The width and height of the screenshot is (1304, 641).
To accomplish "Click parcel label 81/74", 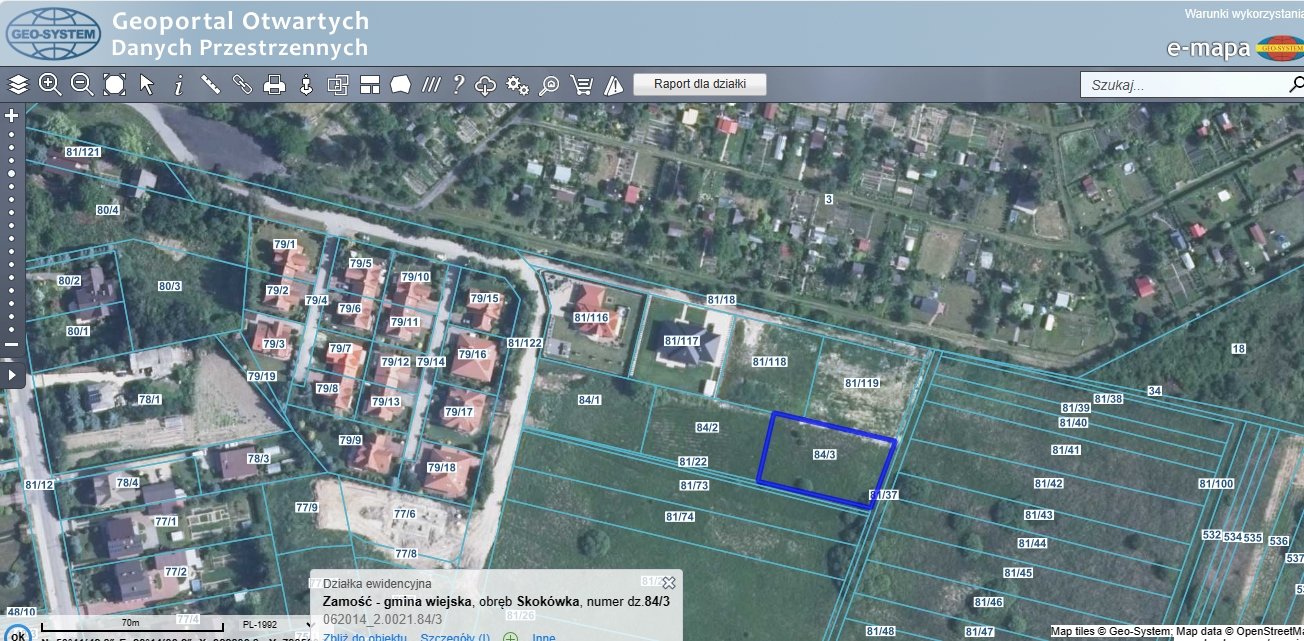I will point(680,517).
